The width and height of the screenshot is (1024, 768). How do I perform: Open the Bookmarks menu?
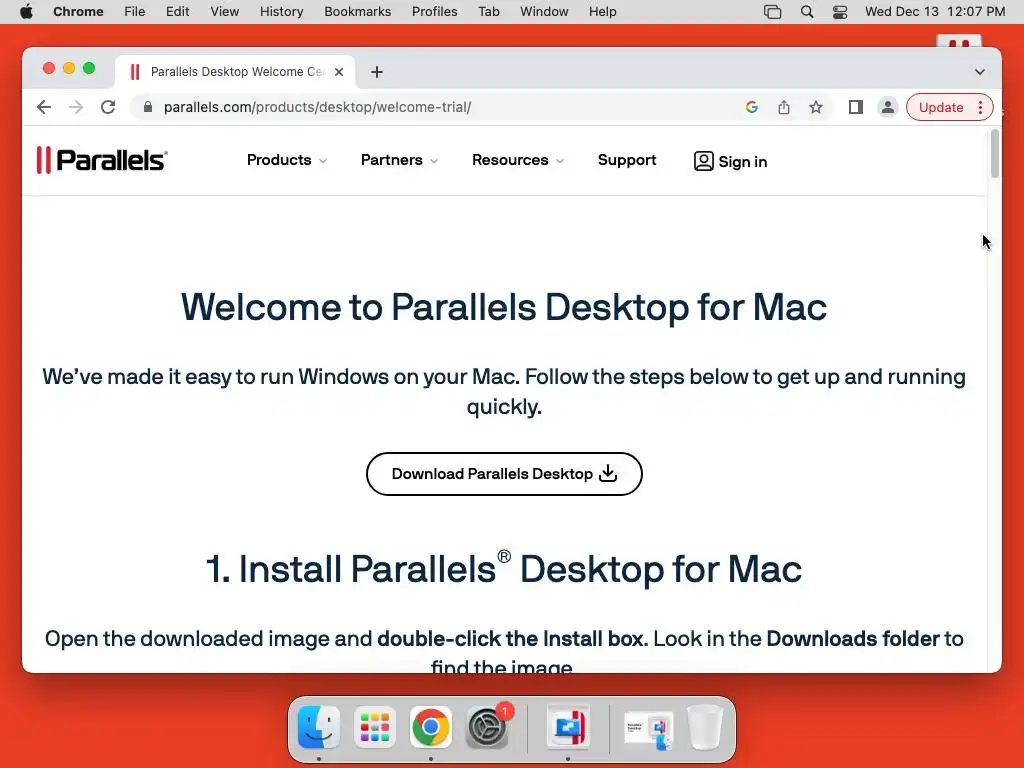[358, 12]
